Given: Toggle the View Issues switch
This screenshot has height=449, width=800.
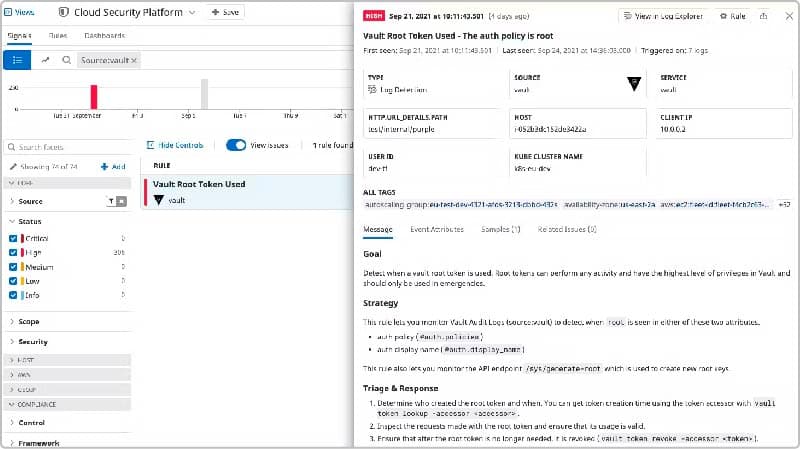Looking at the screenshot, I should coord(236,145).
